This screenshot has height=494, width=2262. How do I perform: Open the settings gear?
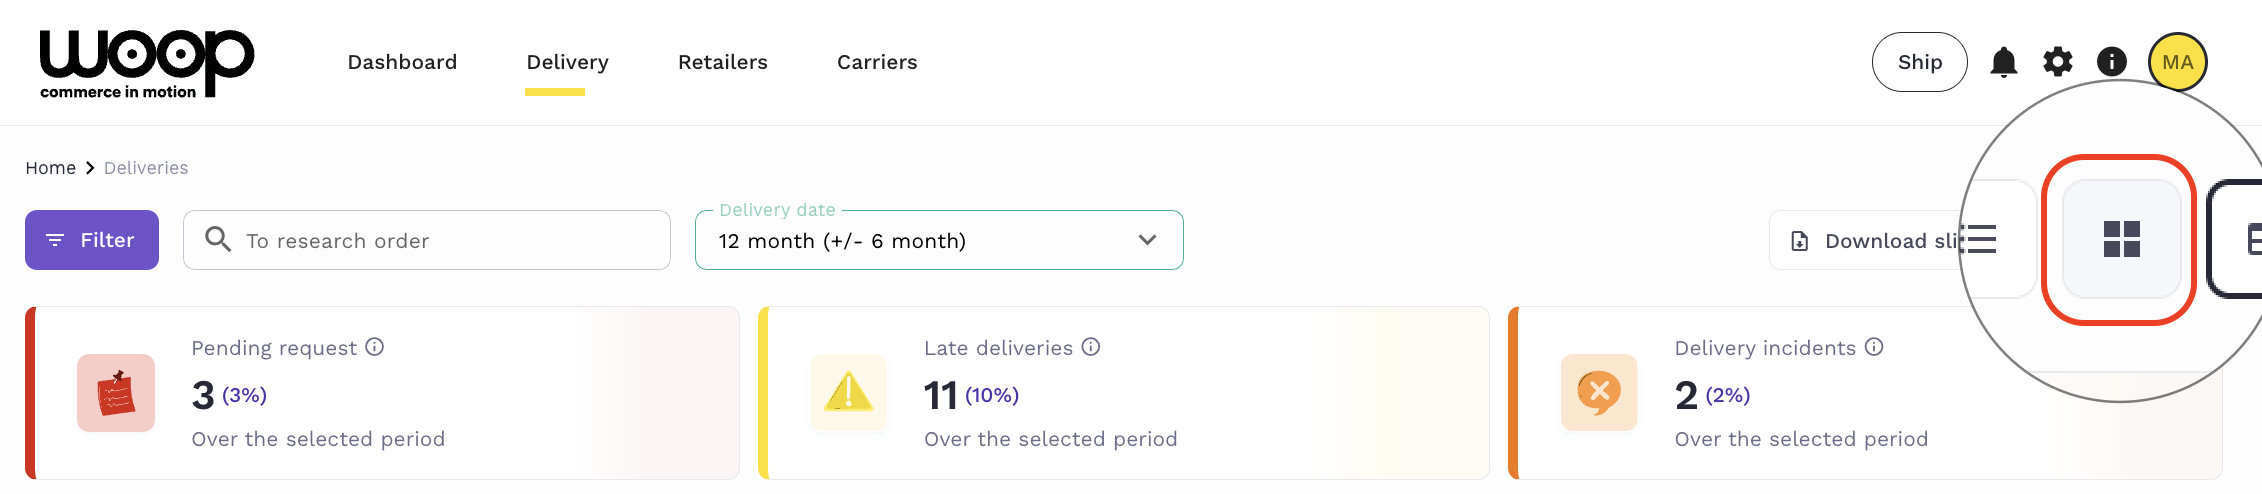[x=2057, y=62]
